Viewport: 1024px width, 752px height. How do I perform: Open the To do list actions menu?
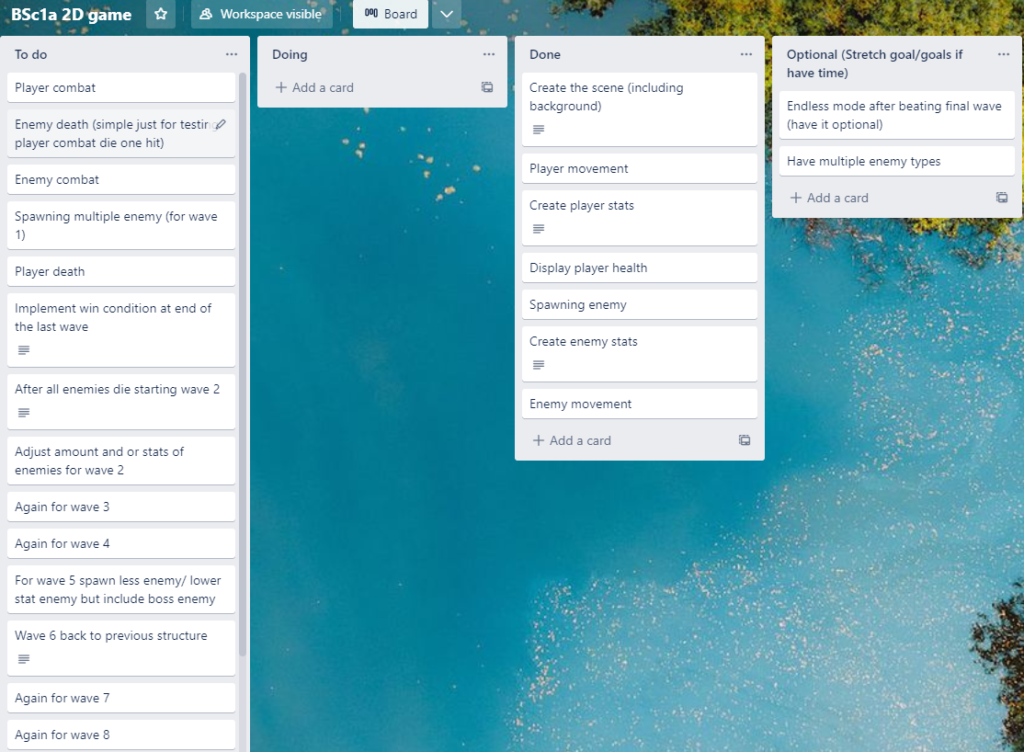point(231,54)
